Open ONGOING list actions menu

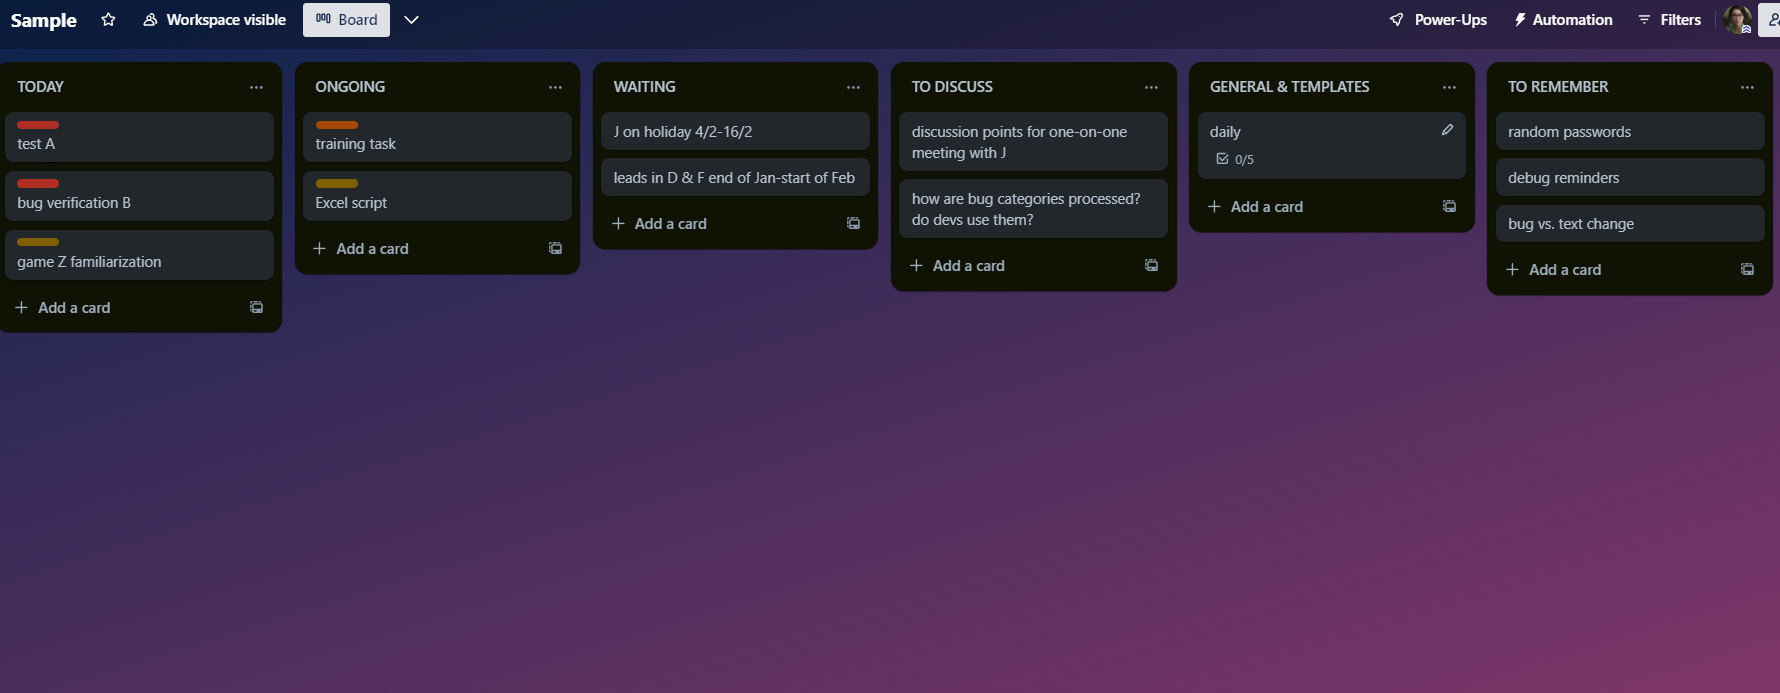555,87
